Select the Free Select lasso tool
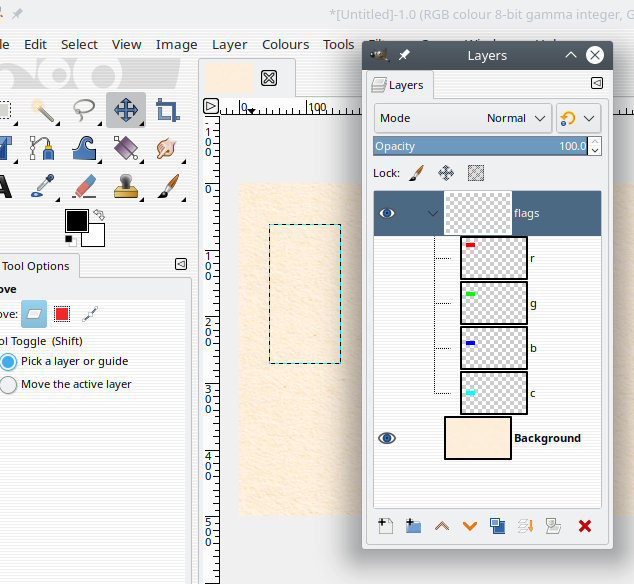This screenshot has width=634, height=584. pos(84,110)
